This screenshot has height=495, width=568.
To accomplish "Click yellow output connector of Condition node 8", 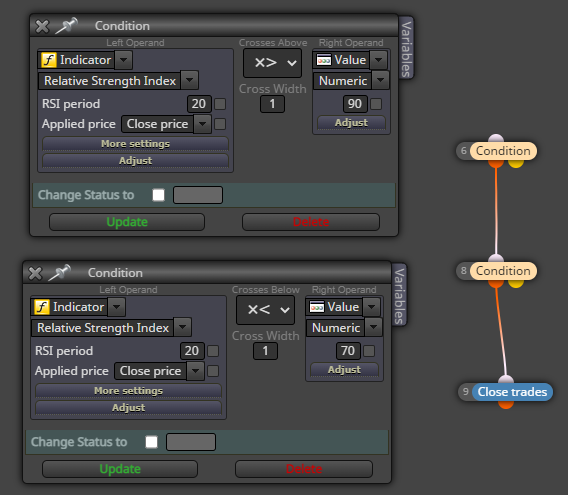I will [x=516, y=284].
